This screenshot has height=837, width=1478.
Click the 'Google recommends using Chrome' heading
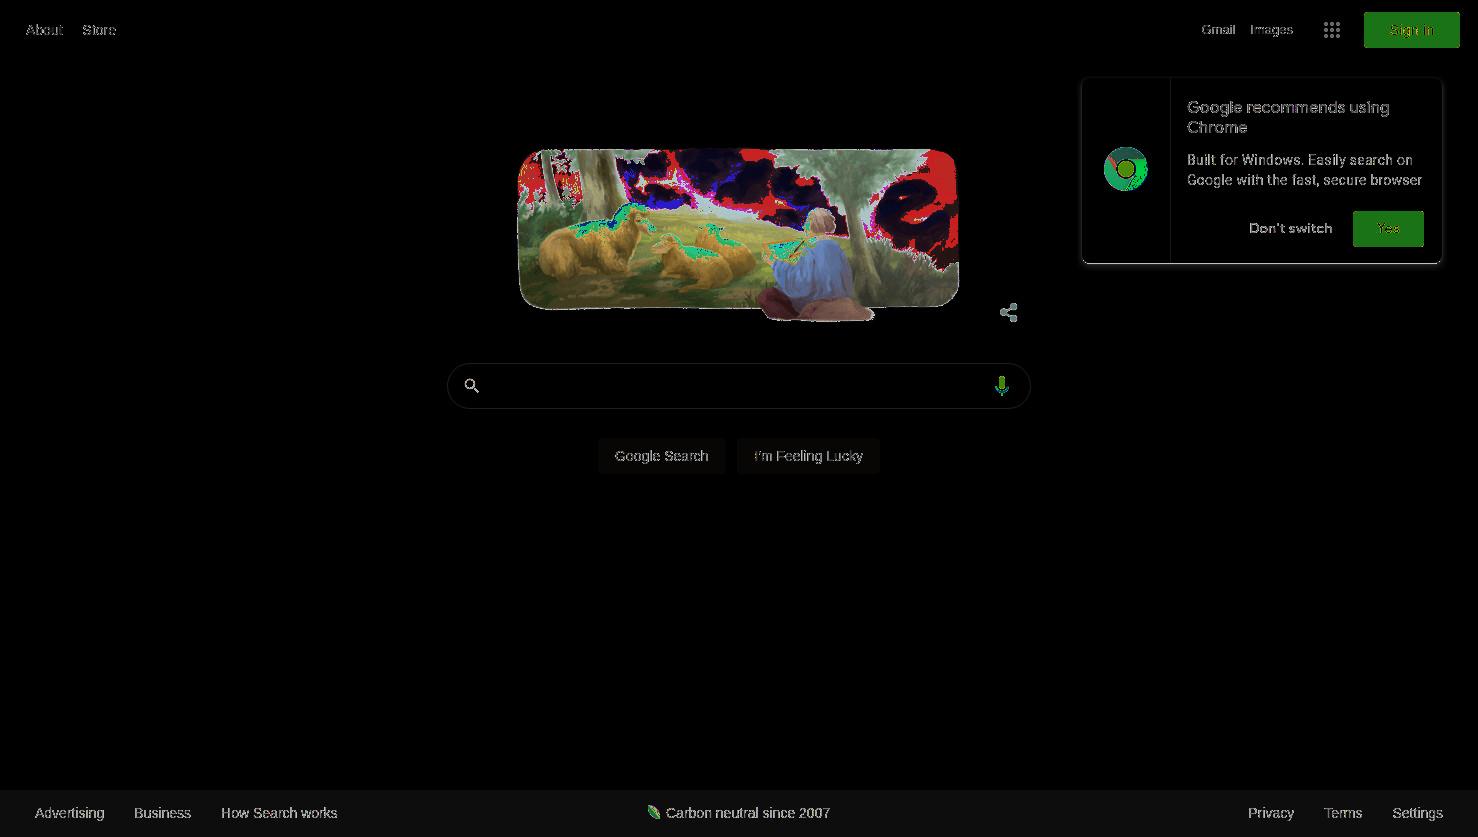1288,117
